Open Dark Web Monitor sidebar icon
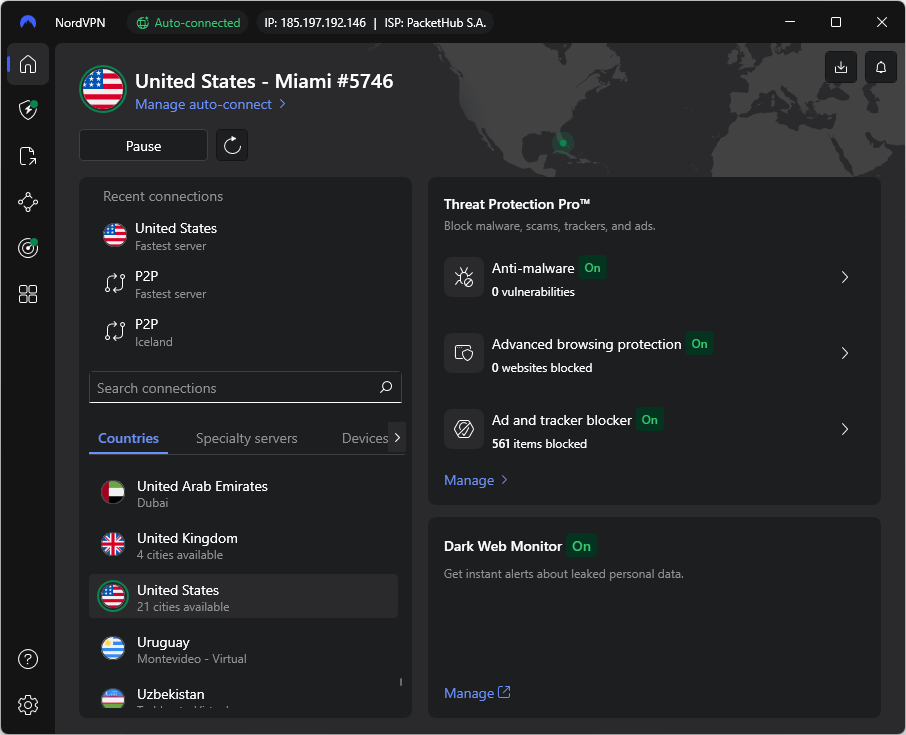Viewport: 906px width, 735px height. (27, 248)
